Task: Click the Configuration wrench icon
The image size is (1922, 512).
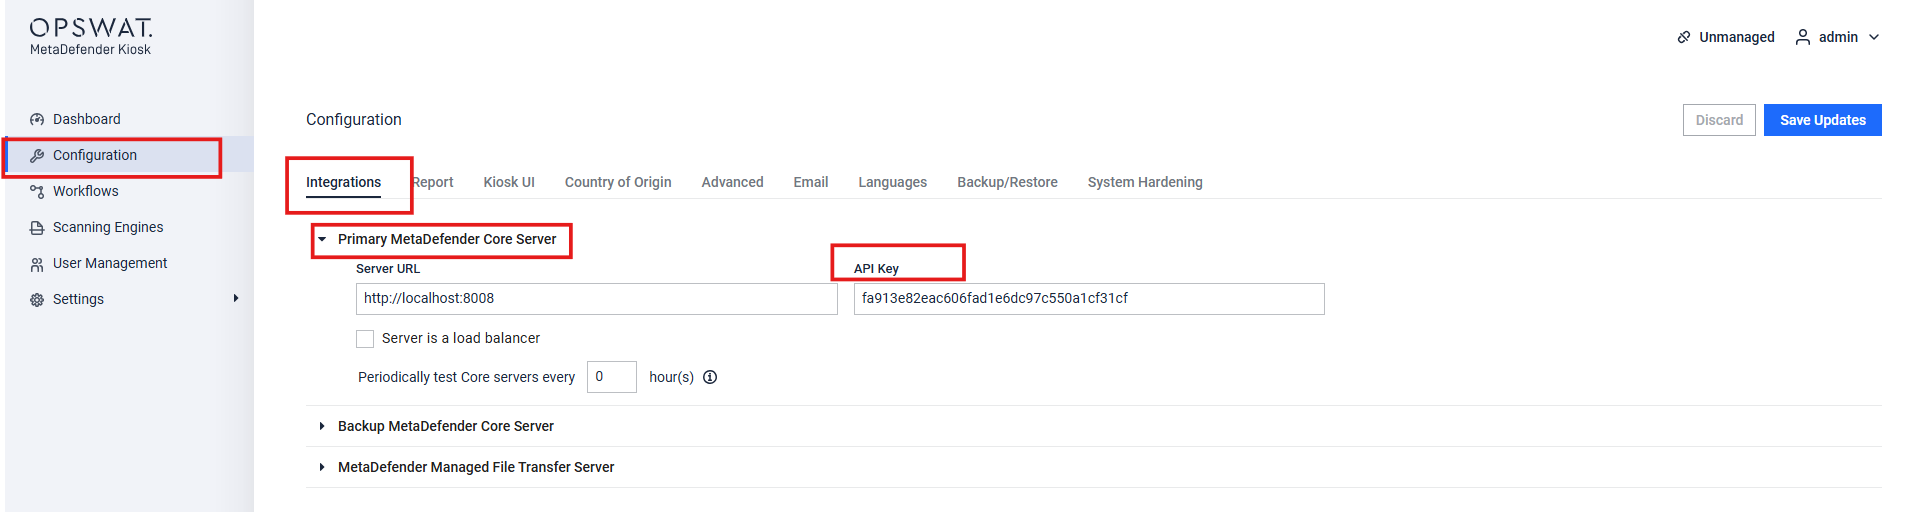Action: [37, 155]
